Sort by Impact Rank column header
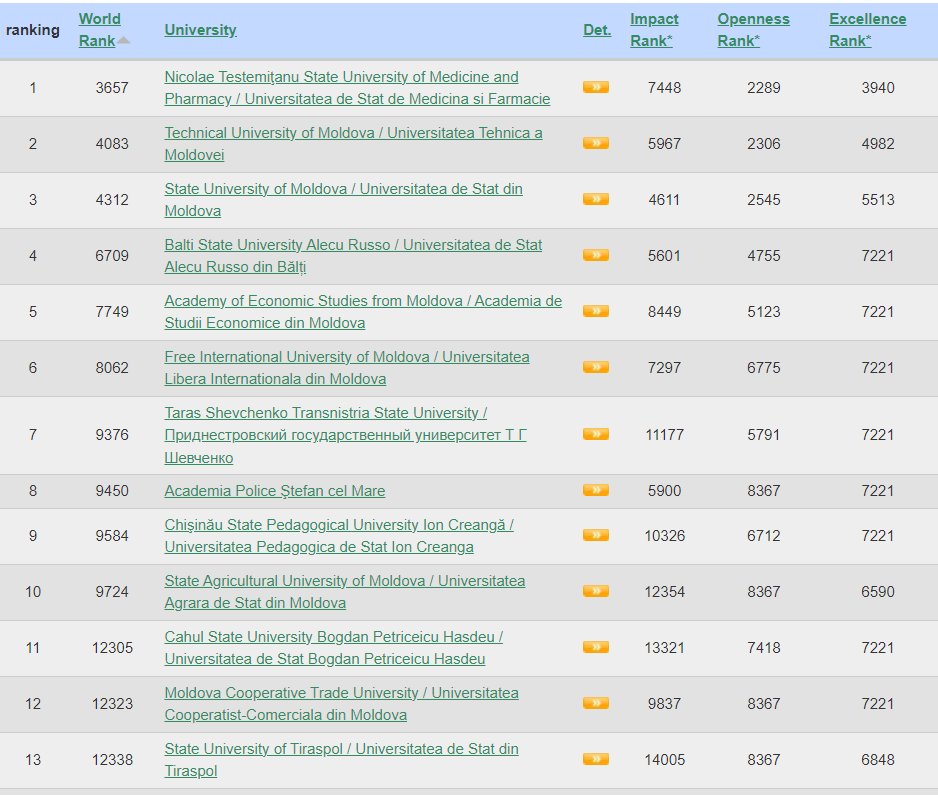 click(x=654, y=30)
